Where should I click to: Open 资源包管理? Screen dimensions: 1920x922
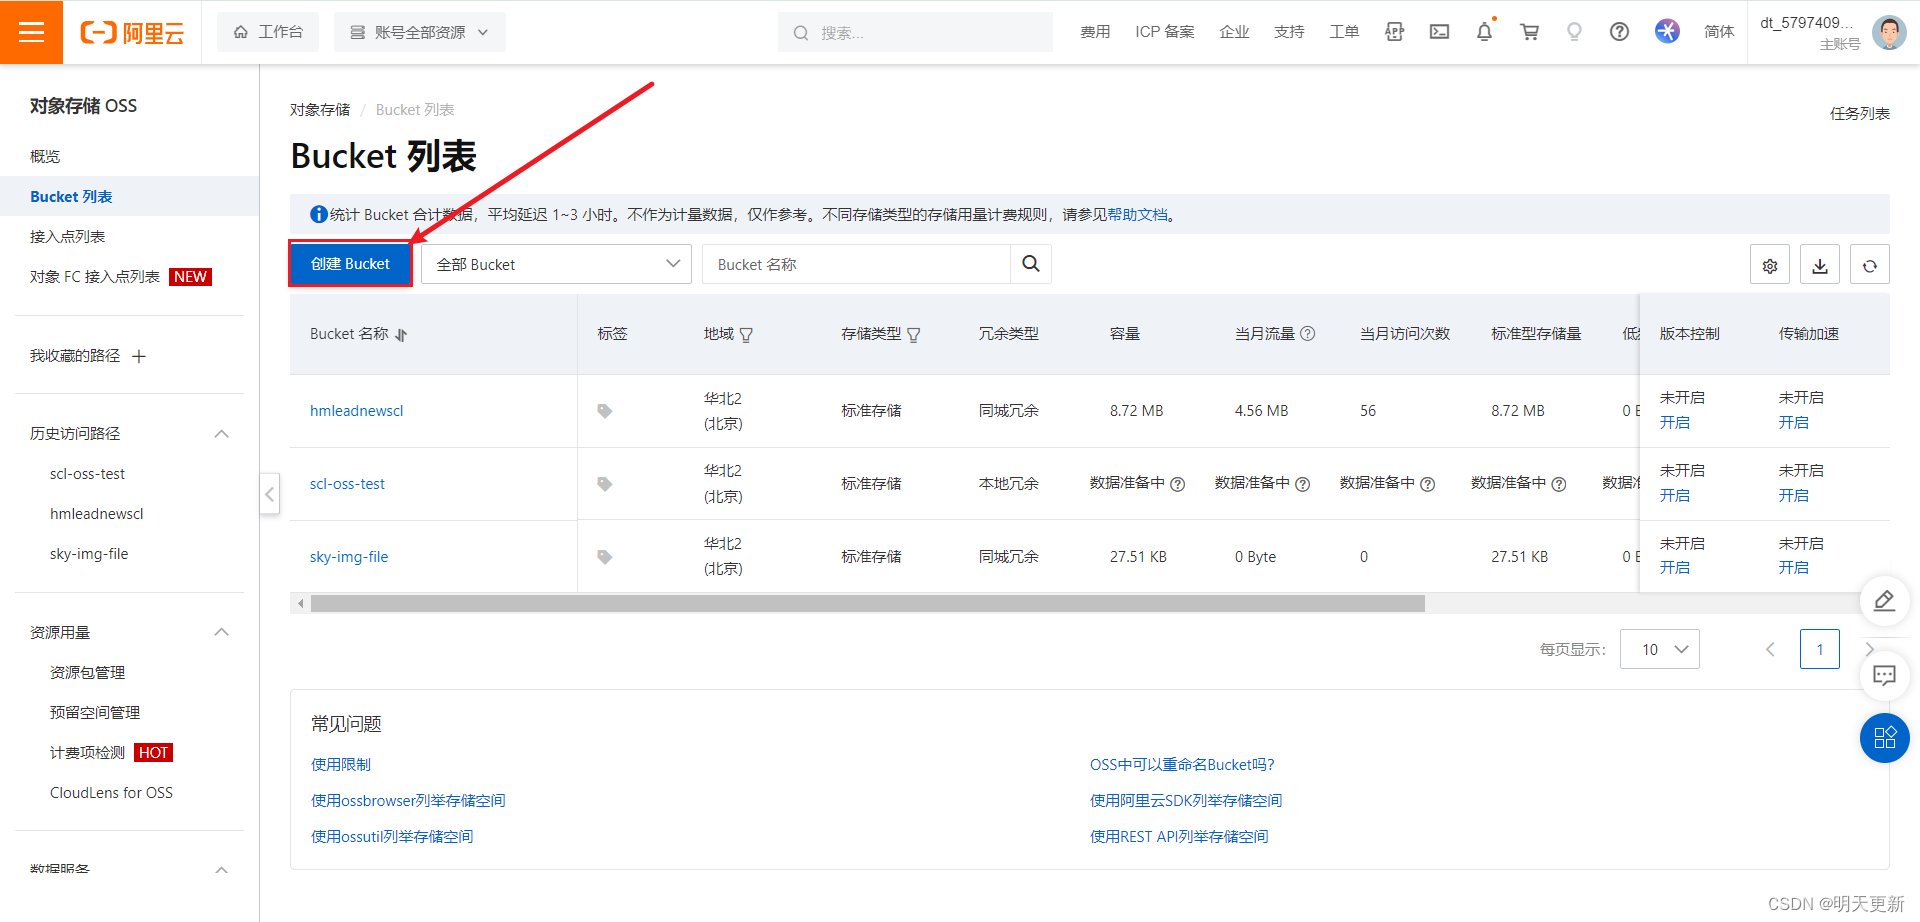click(87, 672)
